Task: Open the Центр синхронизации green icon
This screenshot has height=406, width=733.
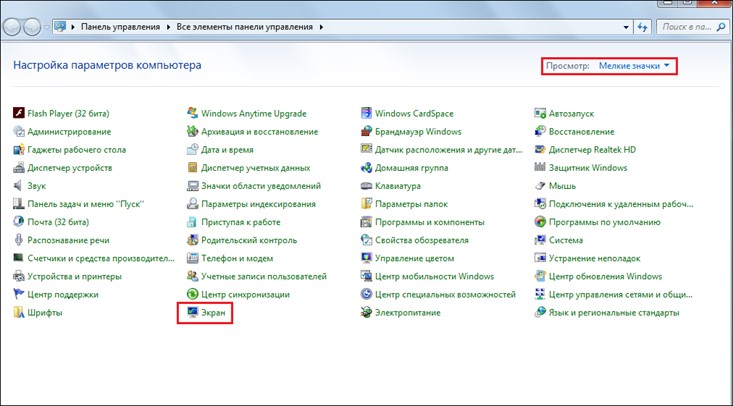Action: click(193, 294)
